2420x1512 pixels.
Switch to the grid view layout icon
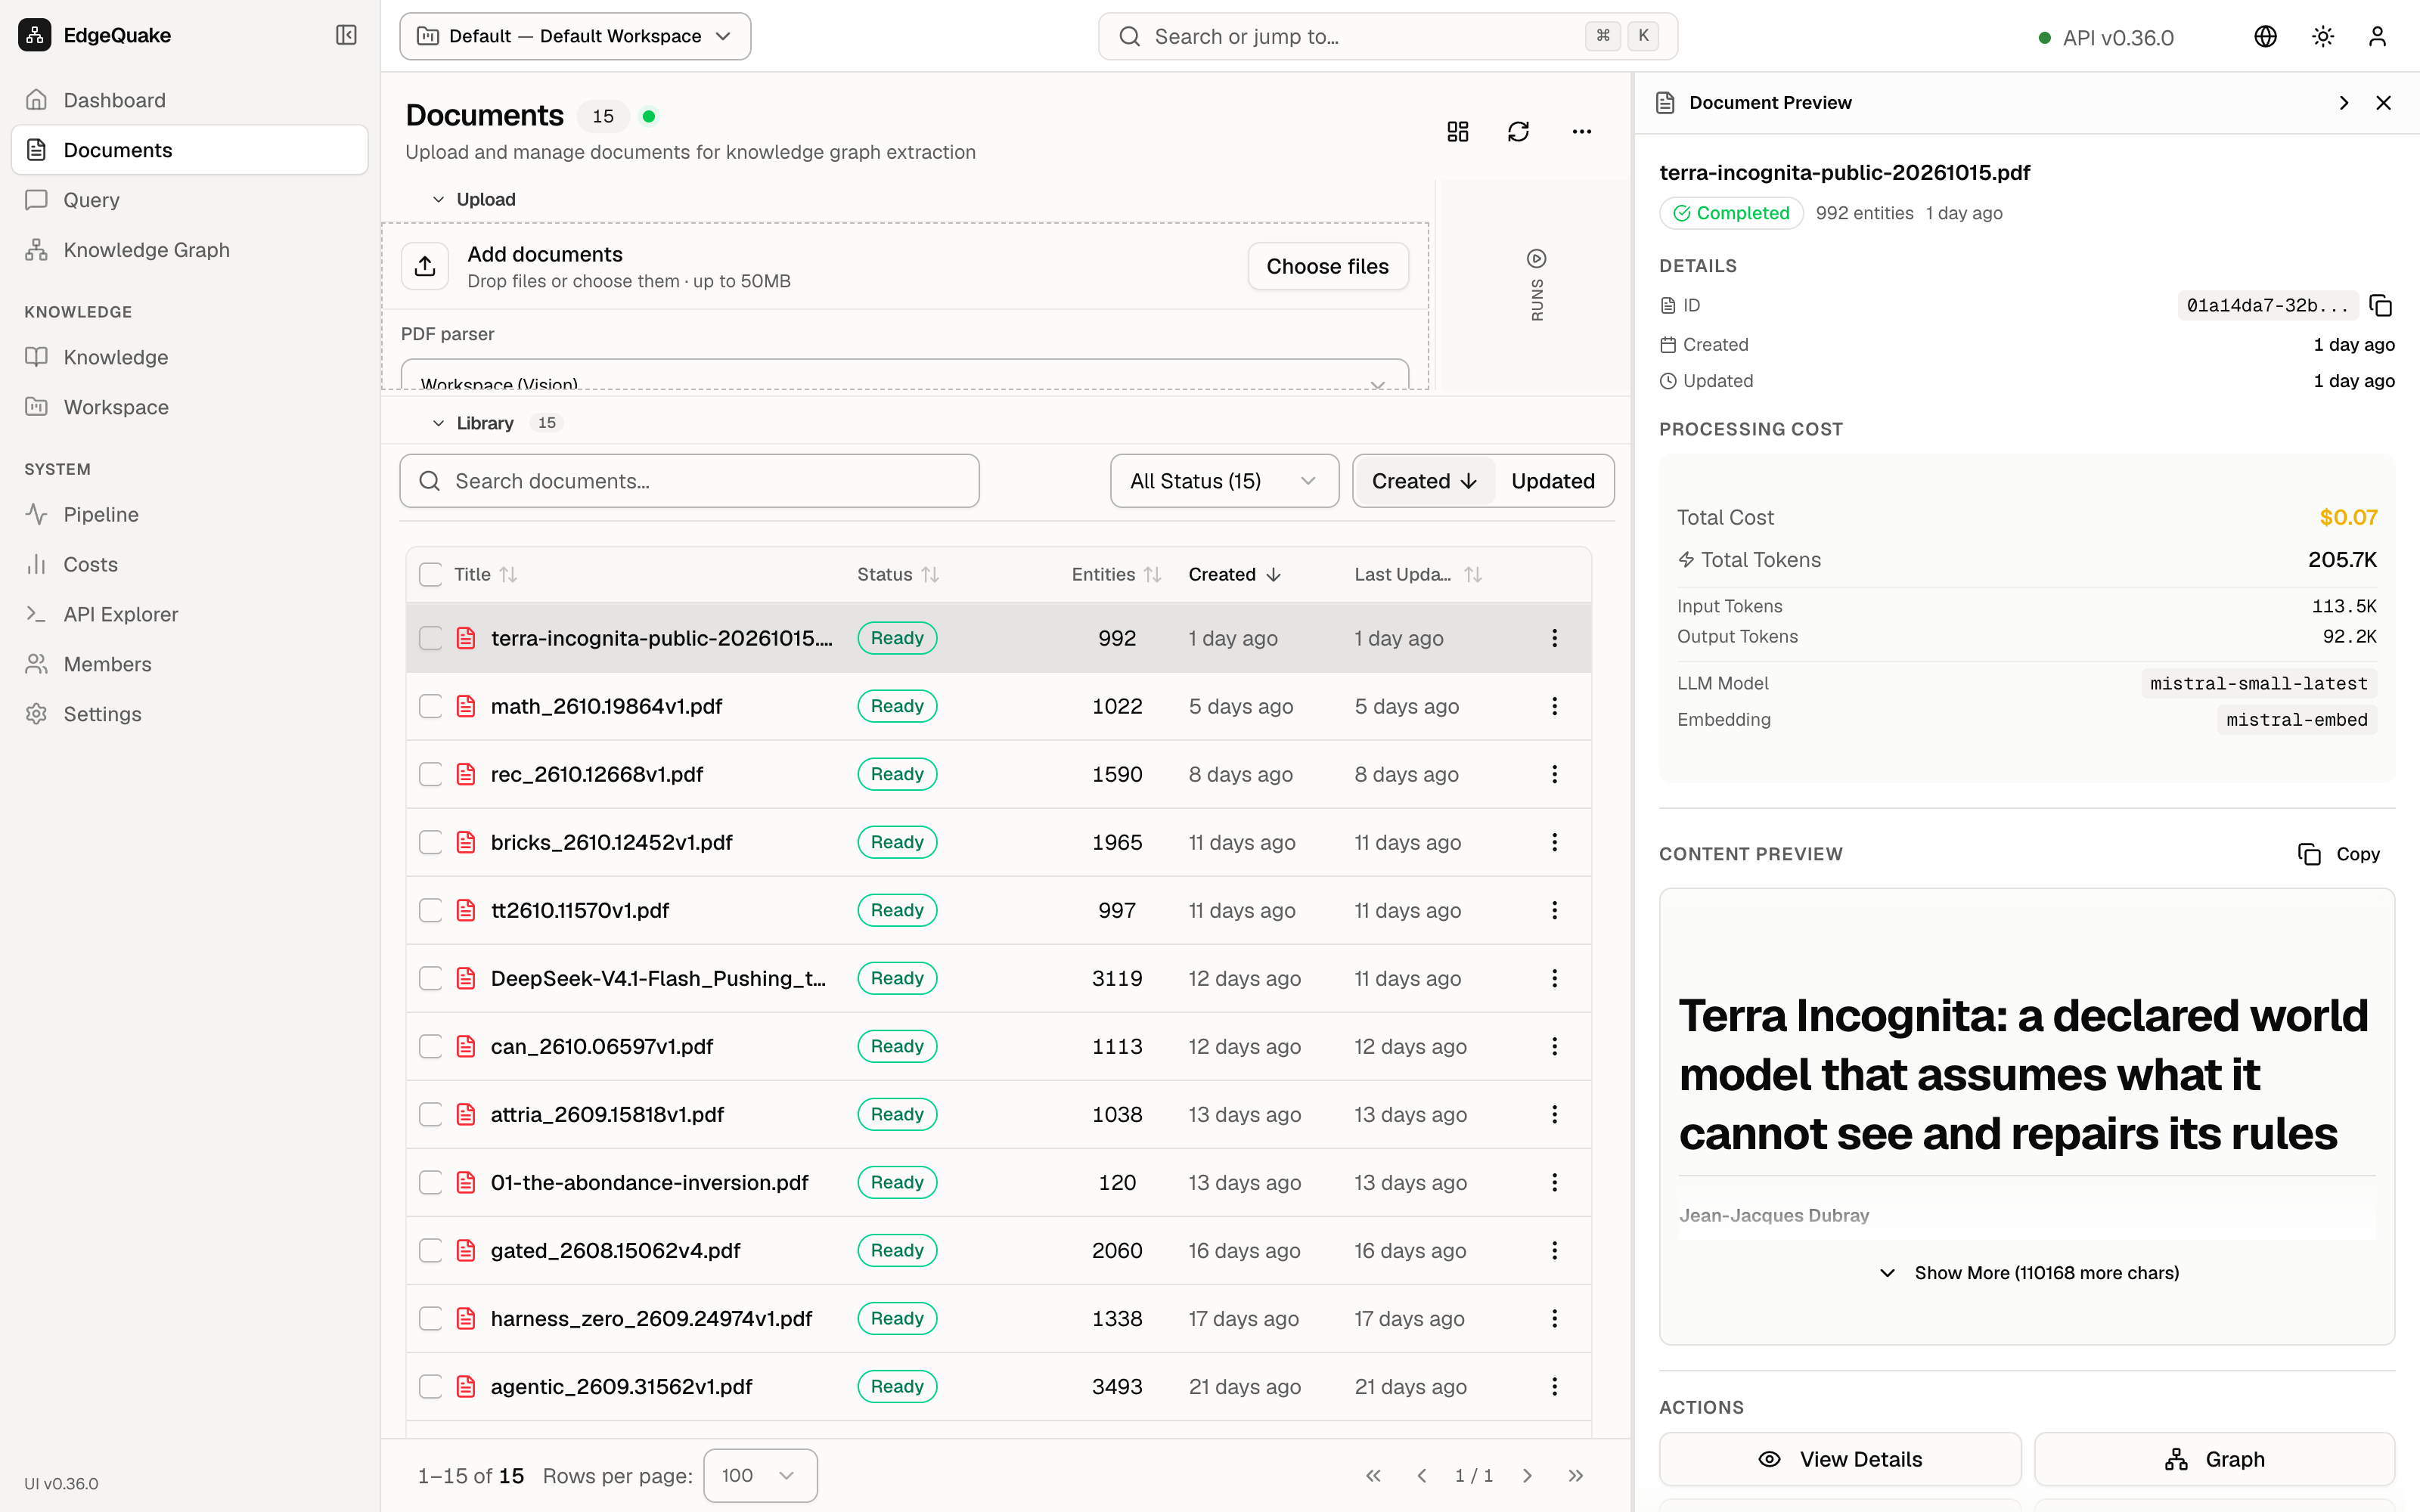[1458, 132]
